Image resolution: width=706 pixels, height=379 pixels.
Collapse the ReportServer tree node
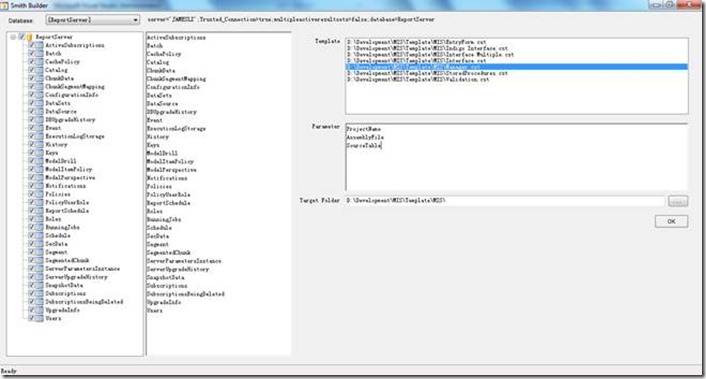(13, 37)
